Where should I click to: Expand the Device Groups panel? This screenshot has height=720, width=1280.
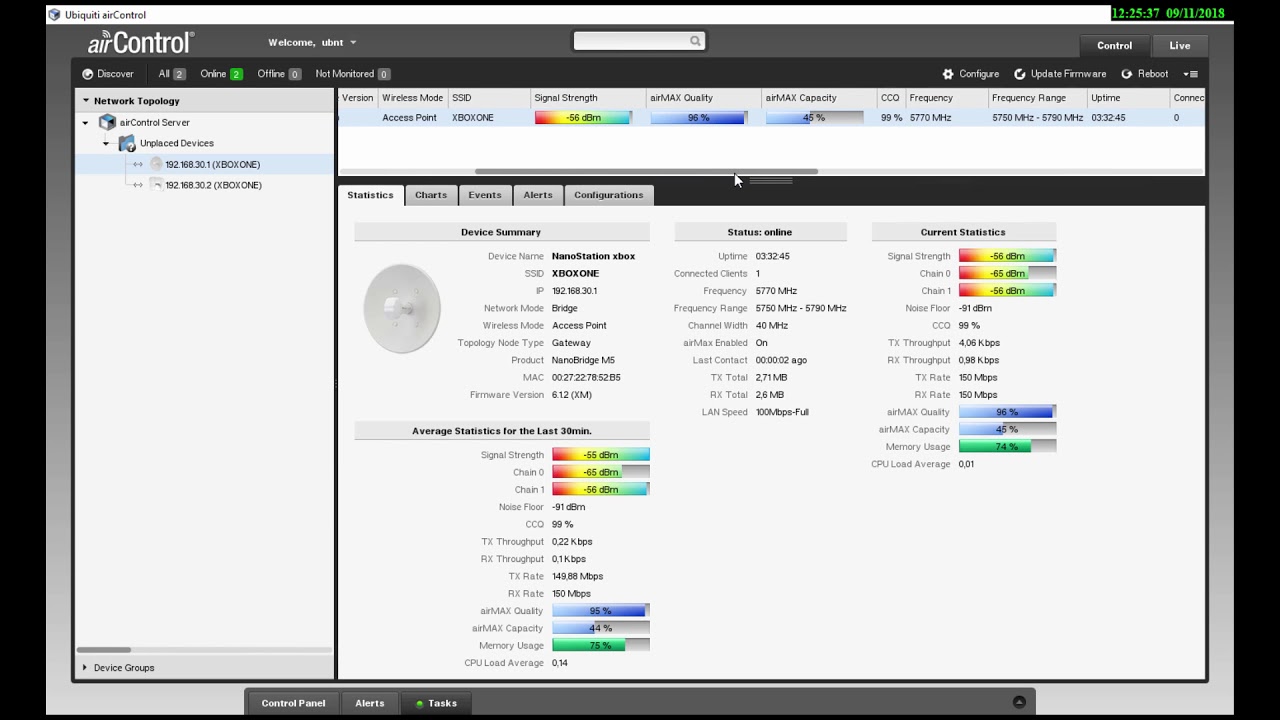85,667
